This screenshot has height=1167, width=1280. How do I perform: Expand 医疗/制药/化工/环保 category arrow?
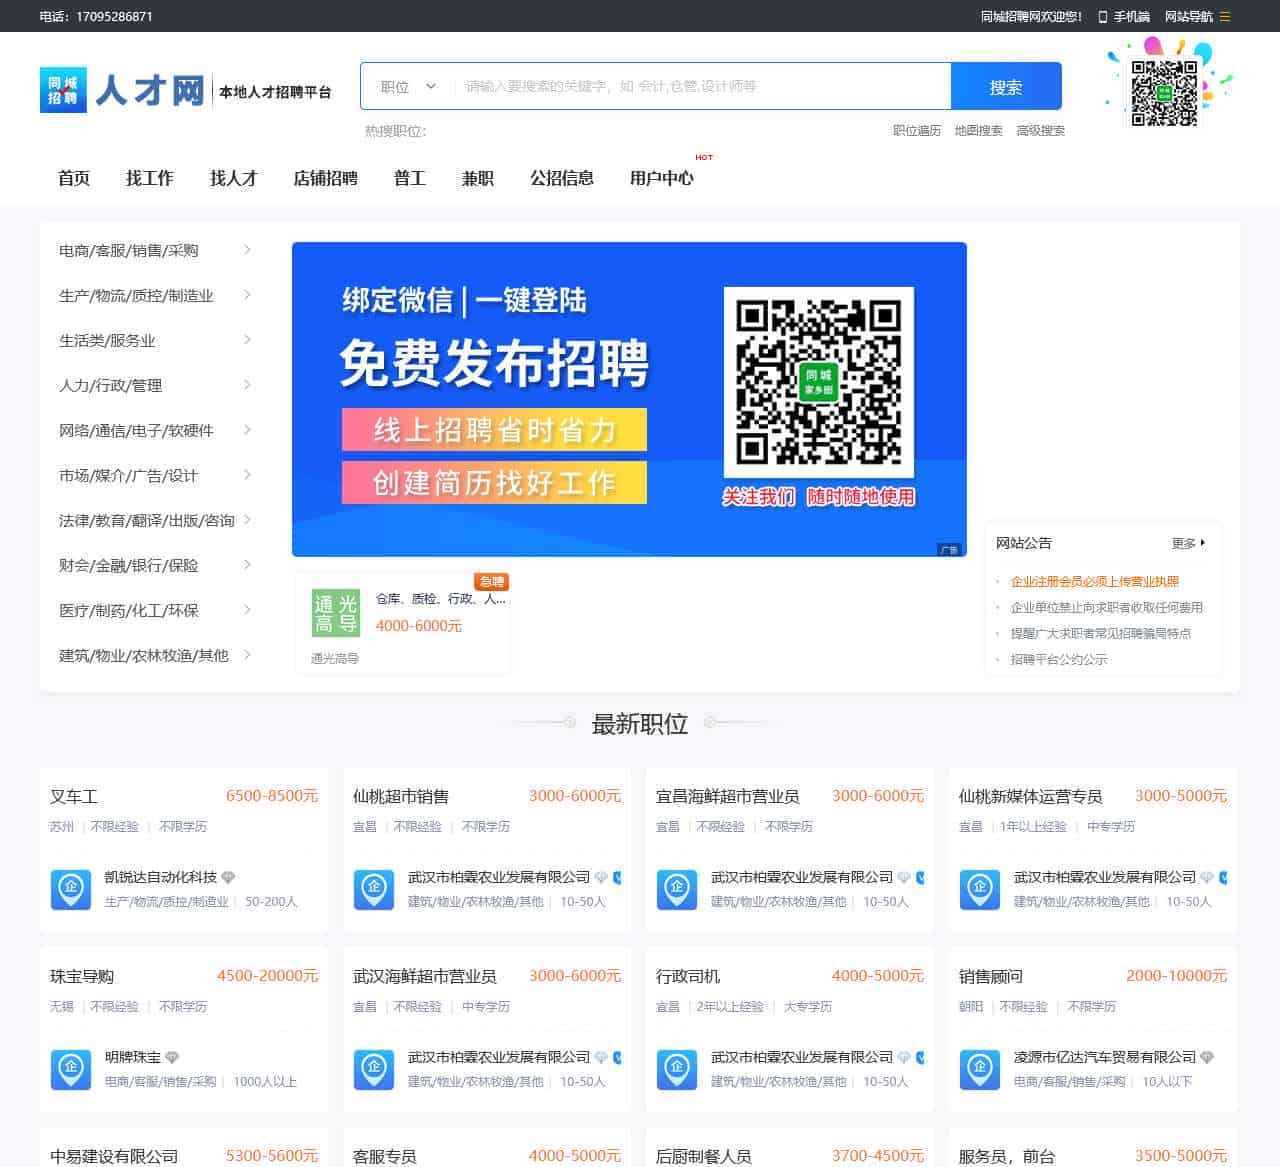(x=247, y=610)
